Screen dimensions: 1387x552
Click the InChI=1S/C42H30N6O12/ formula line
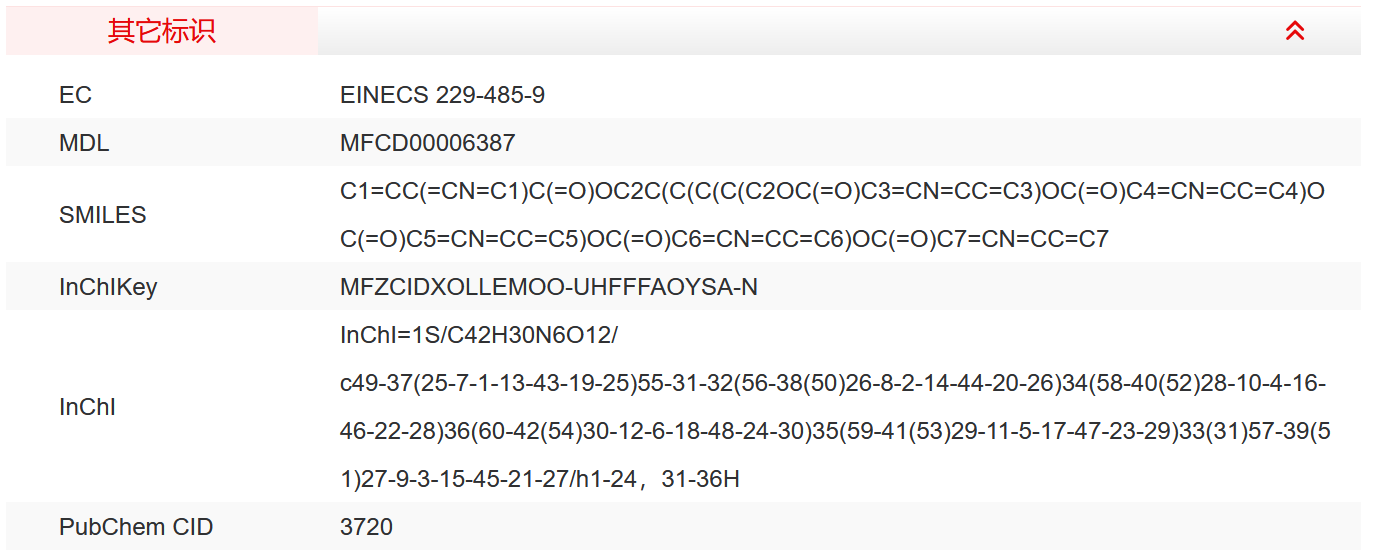click(x=479, y=335)
